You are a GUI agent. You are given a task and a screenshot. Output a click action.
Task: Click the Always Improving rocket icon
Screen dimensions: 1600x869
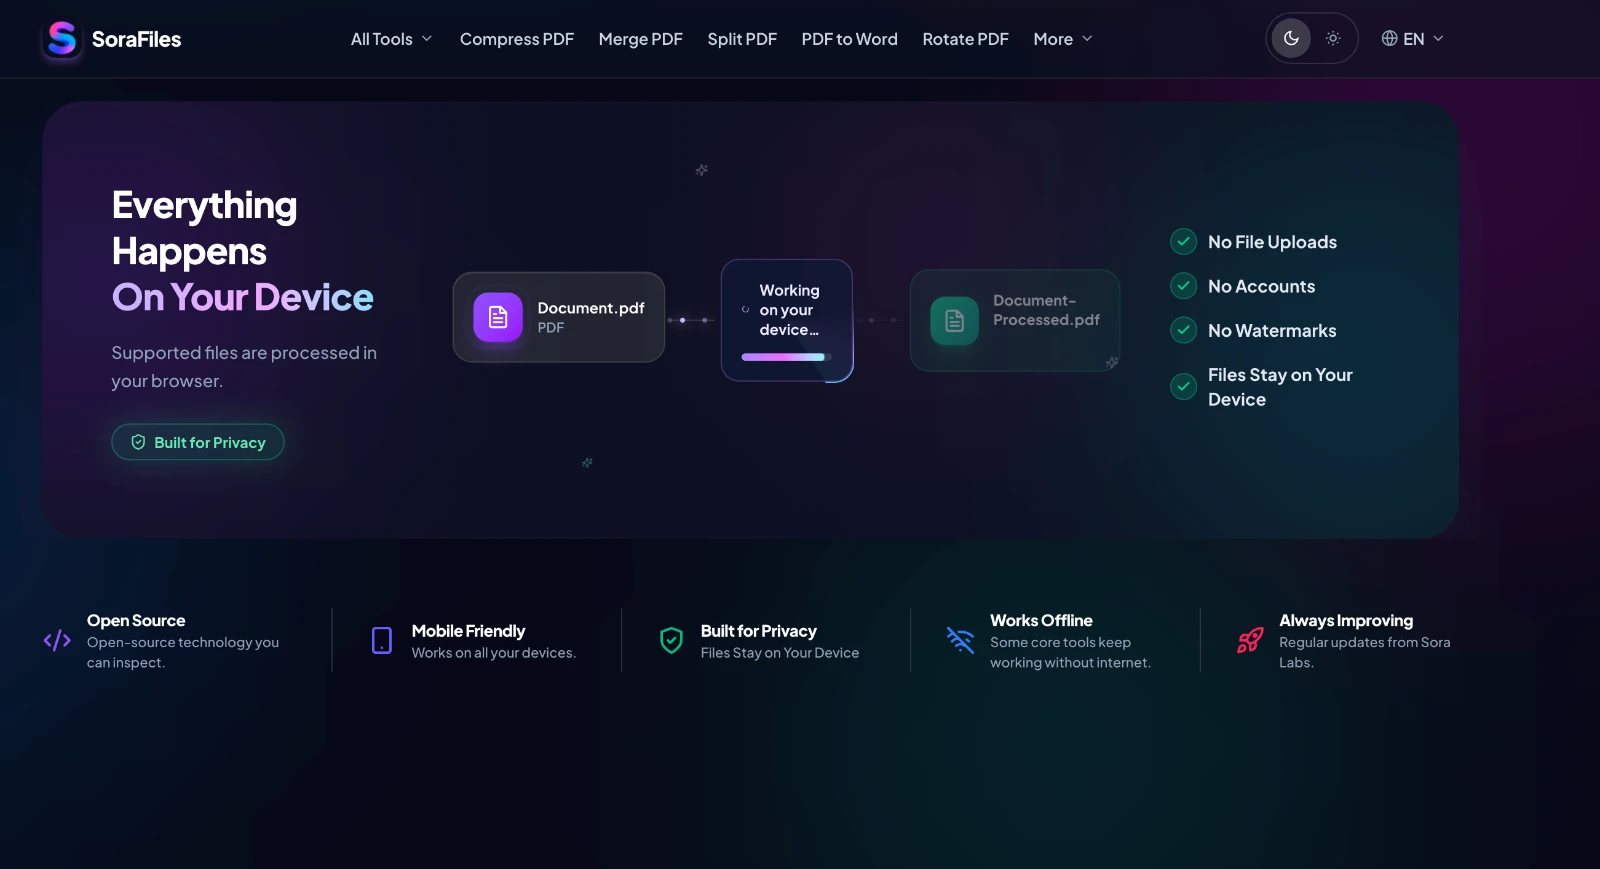1250,640
